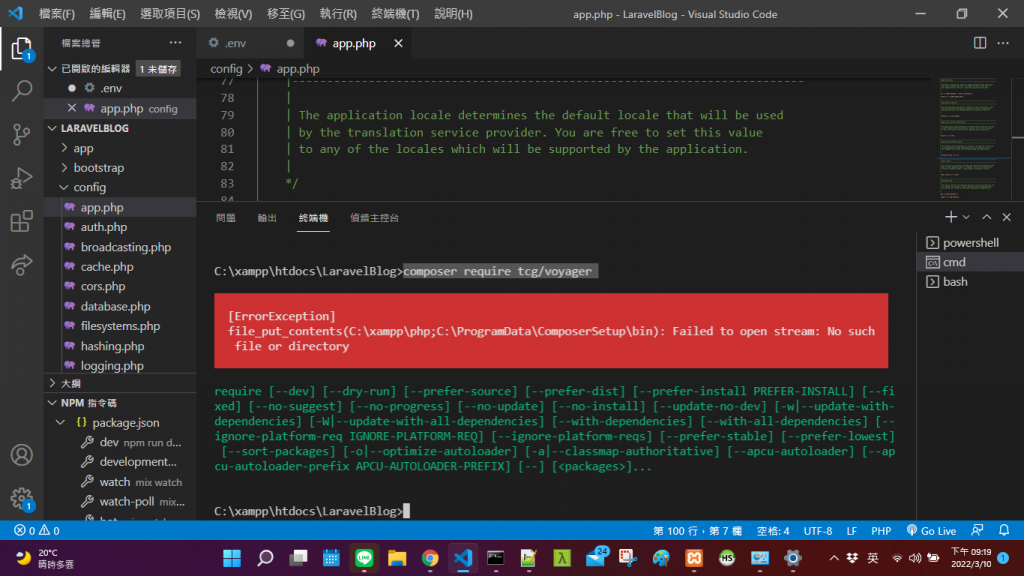Open notifications bell in status bar
The width and height of the screenshot is (1024, 576).
click(1004, 530)
